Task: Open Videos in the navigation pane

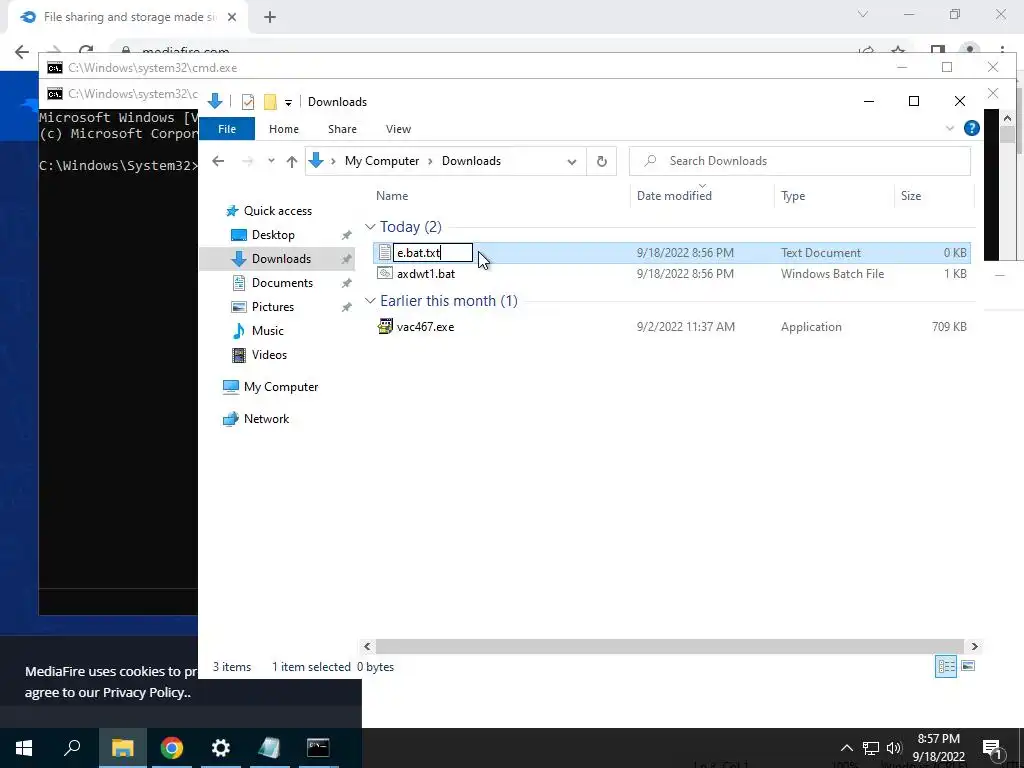Action: tap(269, 355)
